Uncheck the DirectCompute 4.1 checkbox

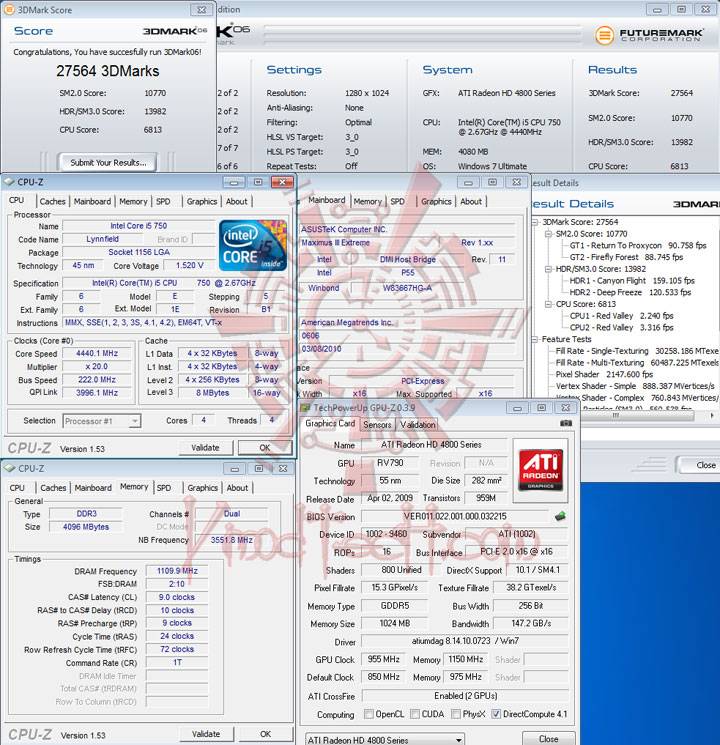[x=496, y=714]
